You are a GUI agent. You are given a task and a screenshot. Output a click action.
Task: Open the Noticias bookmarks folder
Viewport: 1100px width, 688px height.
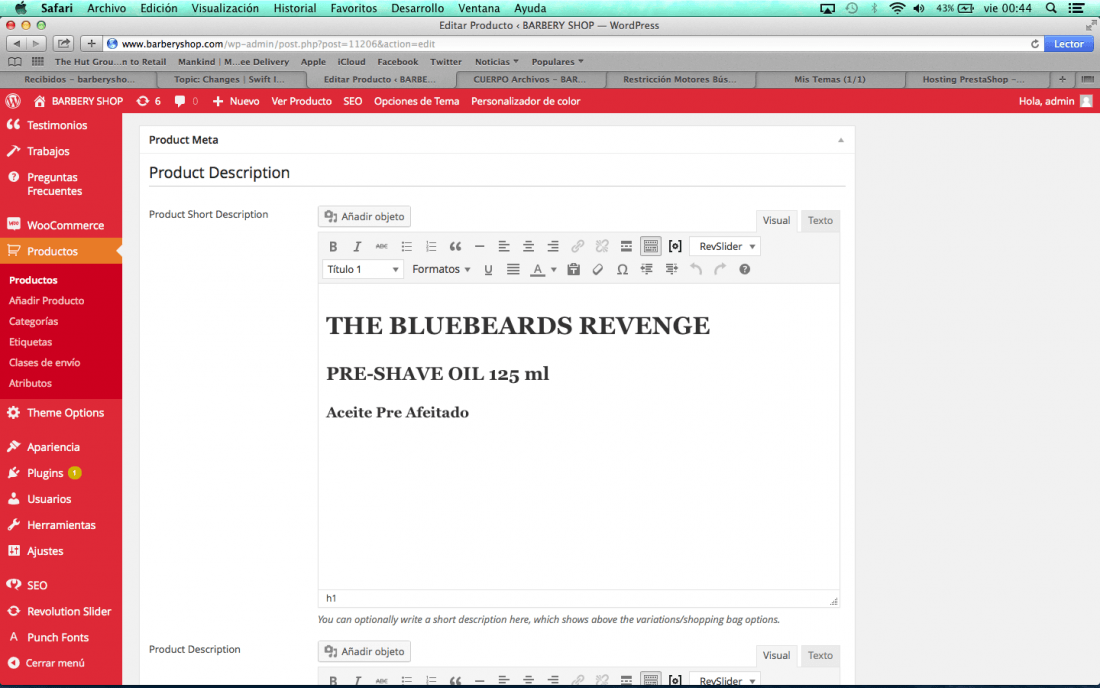pos(497,62)
